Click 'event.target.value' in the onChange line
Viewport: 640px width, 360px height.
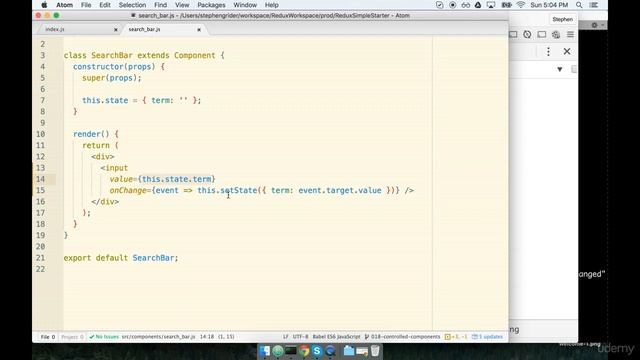coord(340,191)
